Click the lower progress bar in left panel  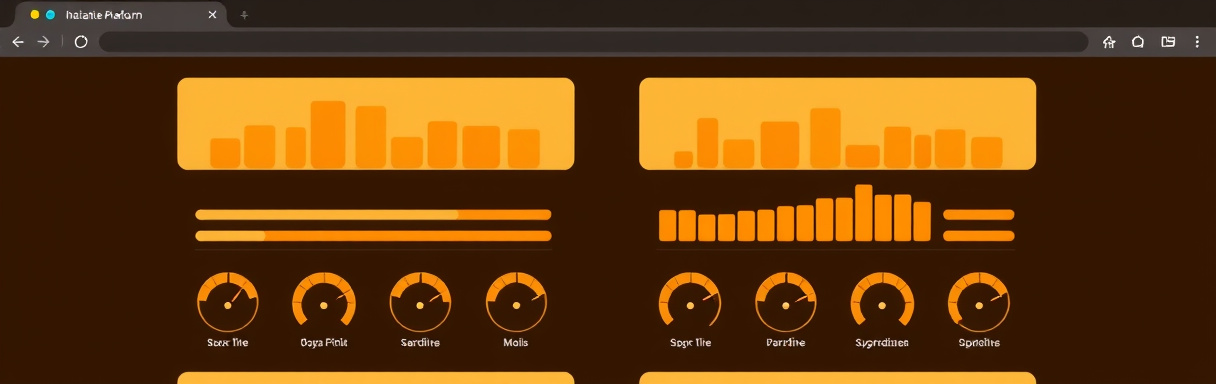pos(373,236)
